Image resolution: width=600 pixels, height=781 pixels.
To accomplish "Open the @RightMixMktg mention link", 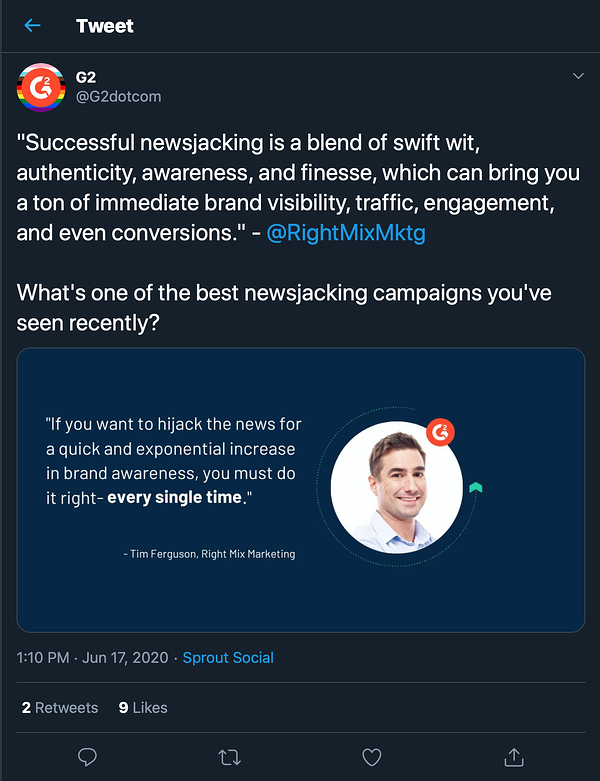I will click(x=346, y=233).
